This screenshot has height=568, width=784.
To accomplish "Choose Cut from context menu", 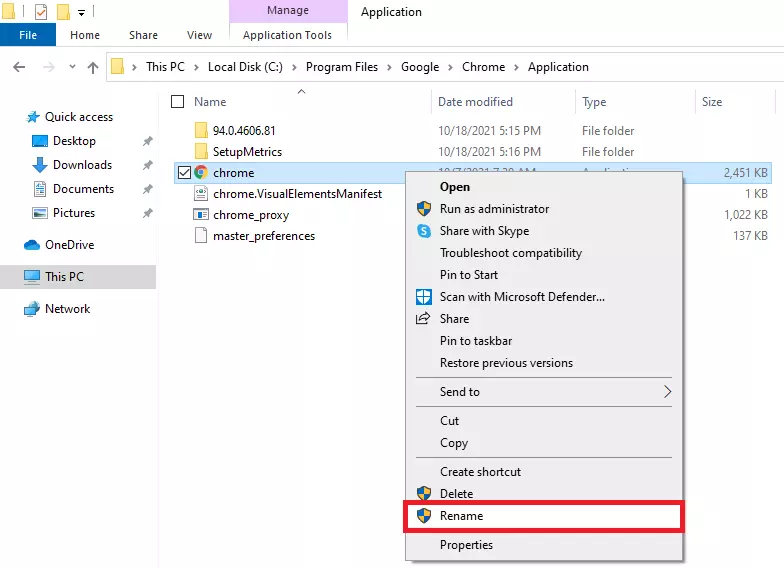I will point(544,420).
